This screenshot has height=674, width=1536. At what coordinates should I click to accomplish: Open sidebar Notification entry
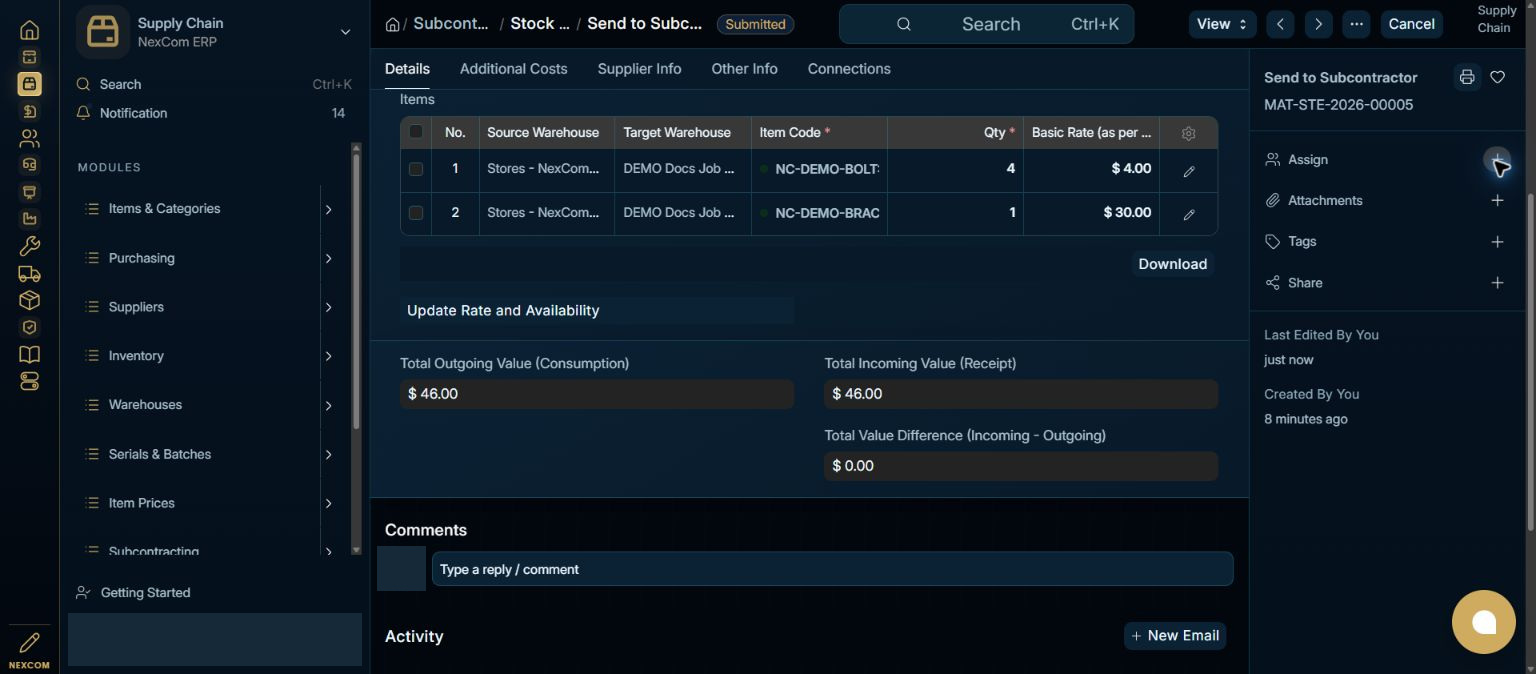[x=211, y=113]
